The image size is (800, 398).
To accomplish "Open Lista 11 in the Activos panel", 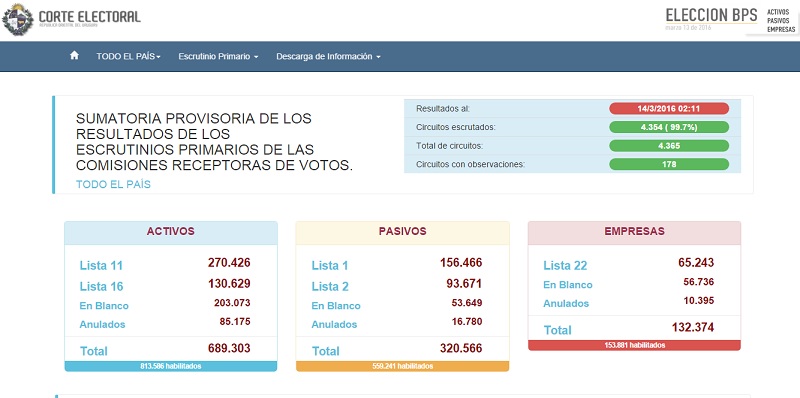I will tap(101, 266).
